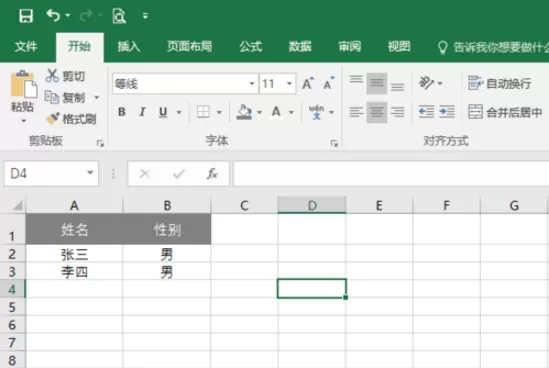Toggle middle vertical alignment

[x=377, y=83]
